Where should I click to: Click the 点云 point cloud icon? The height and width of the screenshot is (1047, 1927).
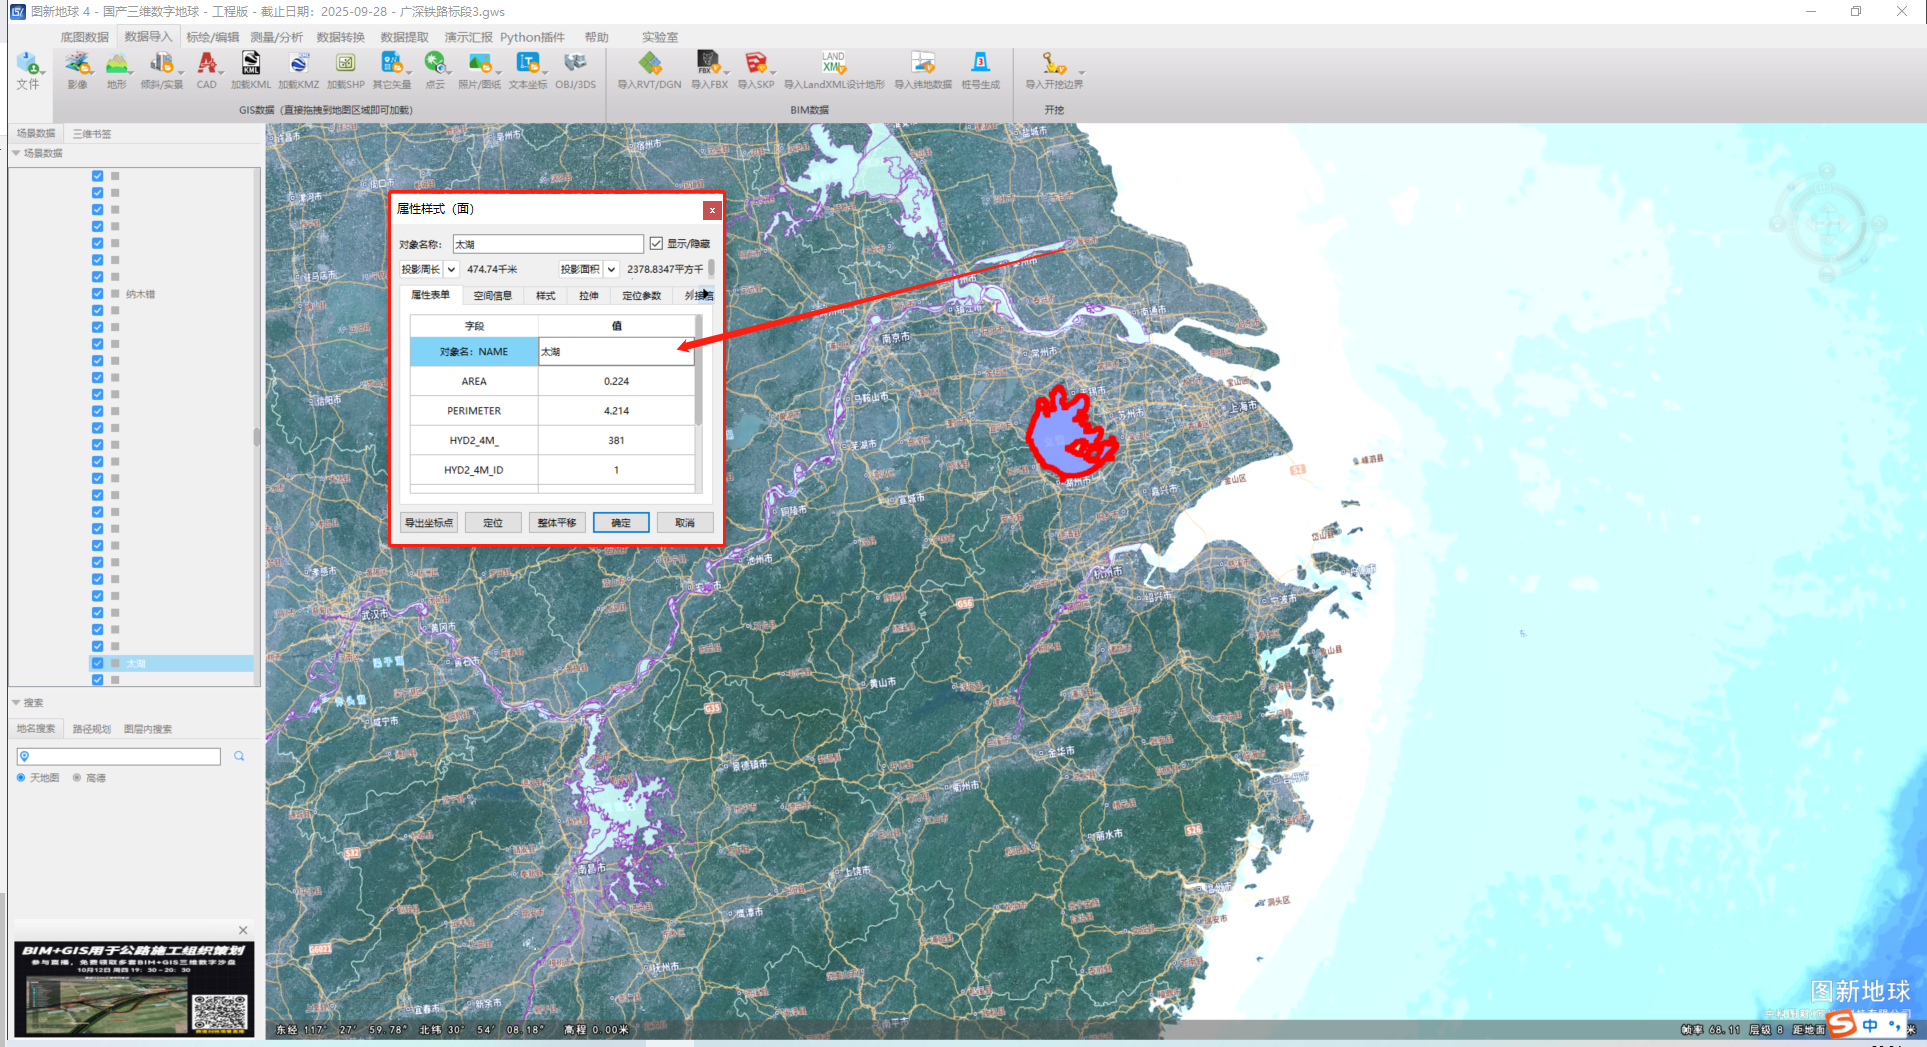coord(434,64)
